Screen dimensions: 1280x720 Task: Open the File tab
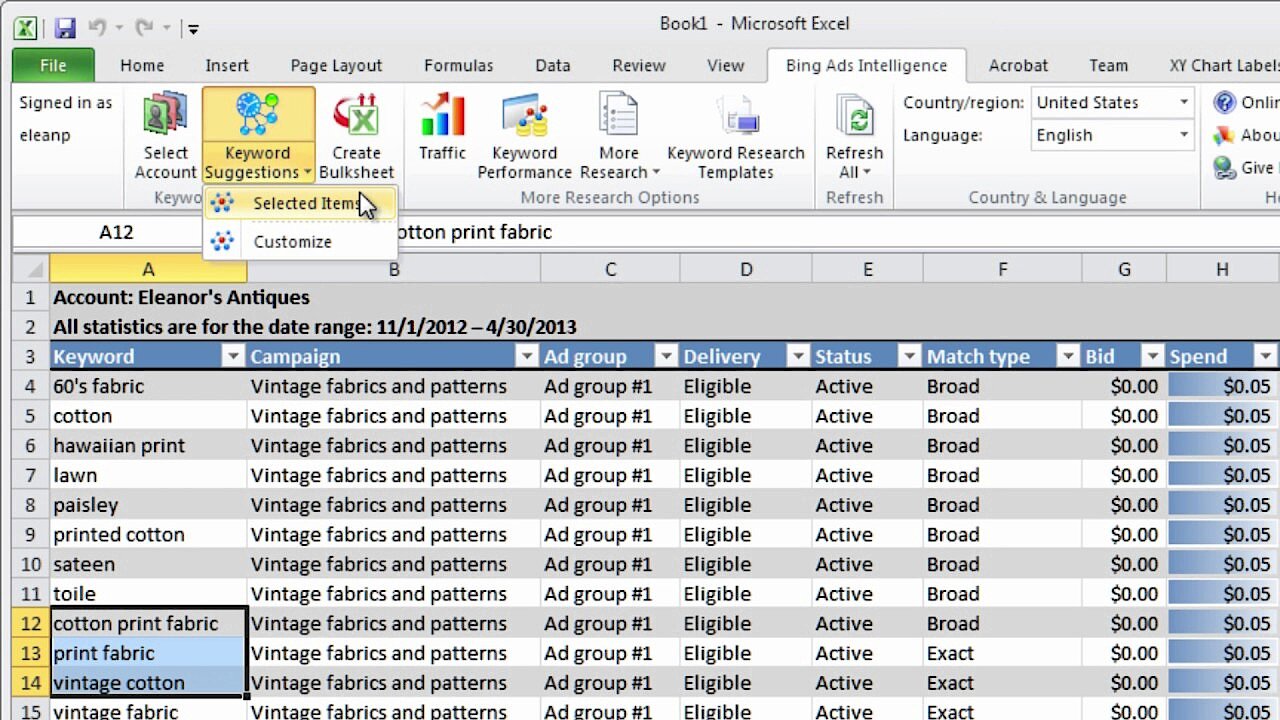click(x=53, y=65)
